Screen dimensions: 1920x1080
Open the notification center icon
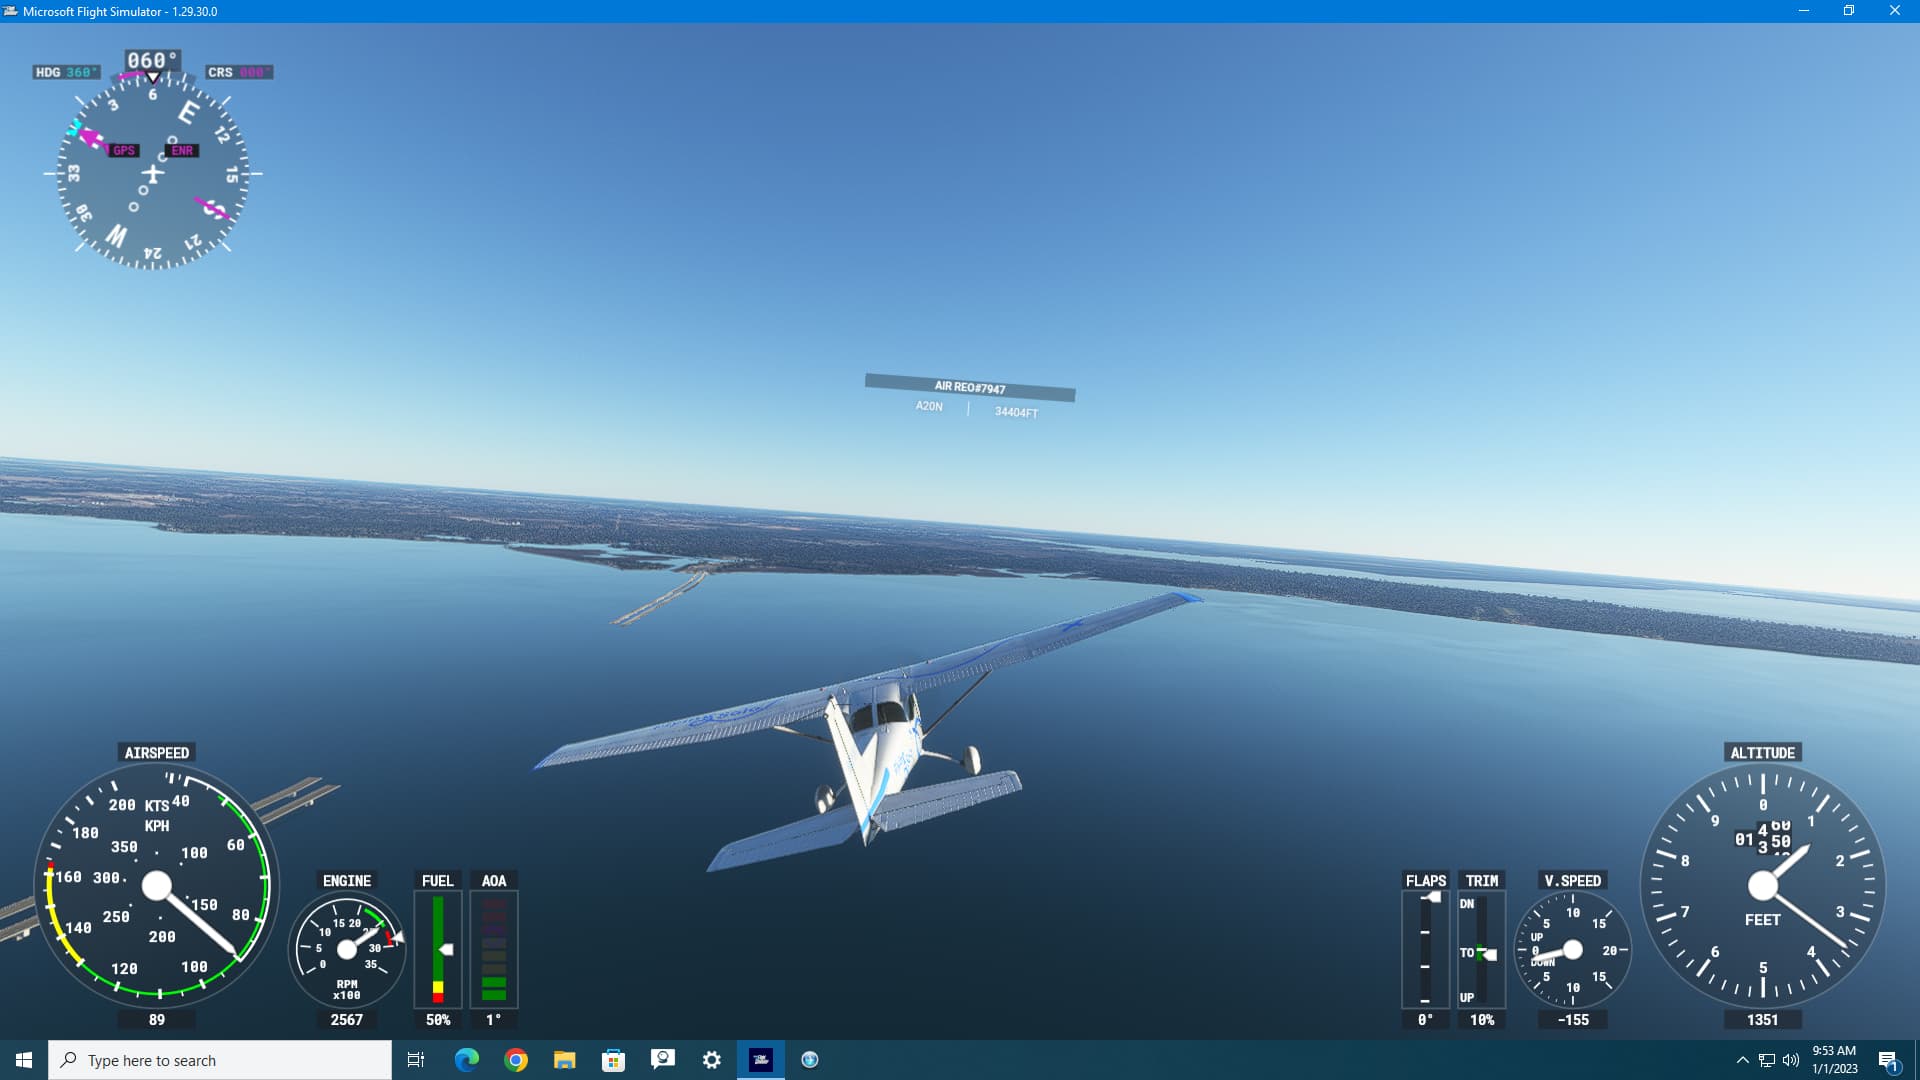(1888, 1060)
